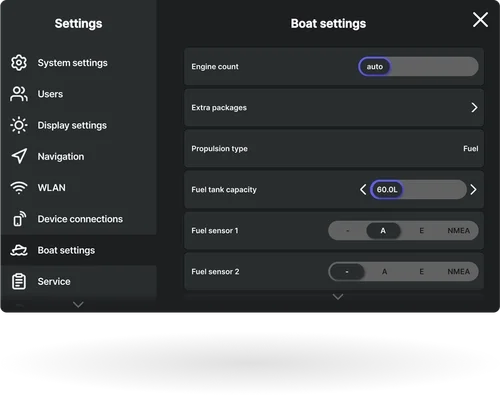The width and height of the screenshot is (500, 395).
Task: Click the Engine count auto handle
Action: 375,67
